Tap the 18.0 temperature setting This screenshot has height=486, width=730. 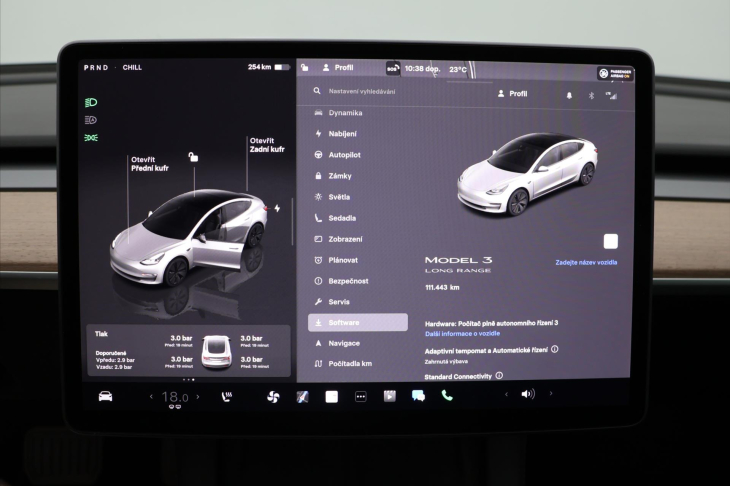pos(175,397)
